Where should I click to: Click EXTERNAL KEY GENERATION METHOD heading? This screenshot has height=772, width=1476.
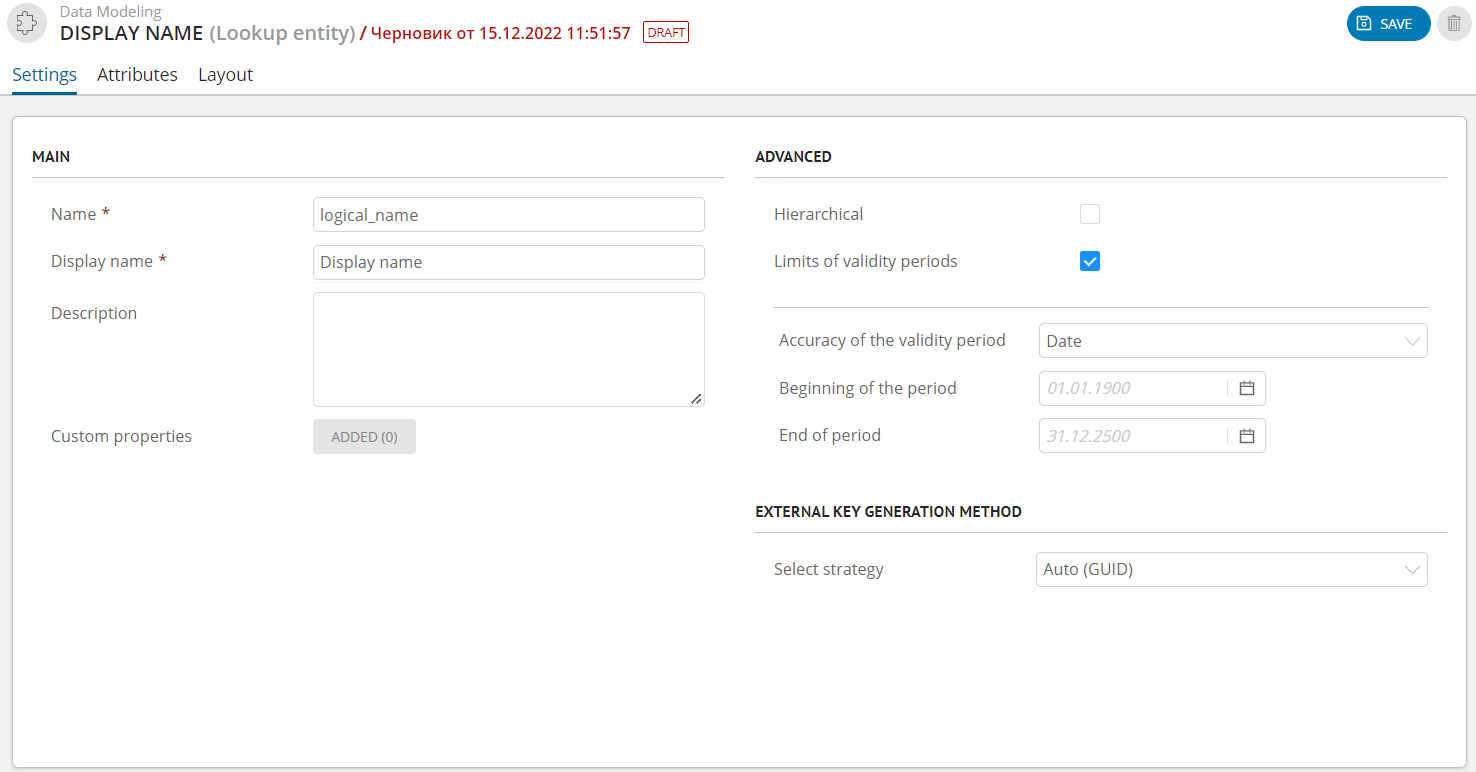[x=888, y=512]
